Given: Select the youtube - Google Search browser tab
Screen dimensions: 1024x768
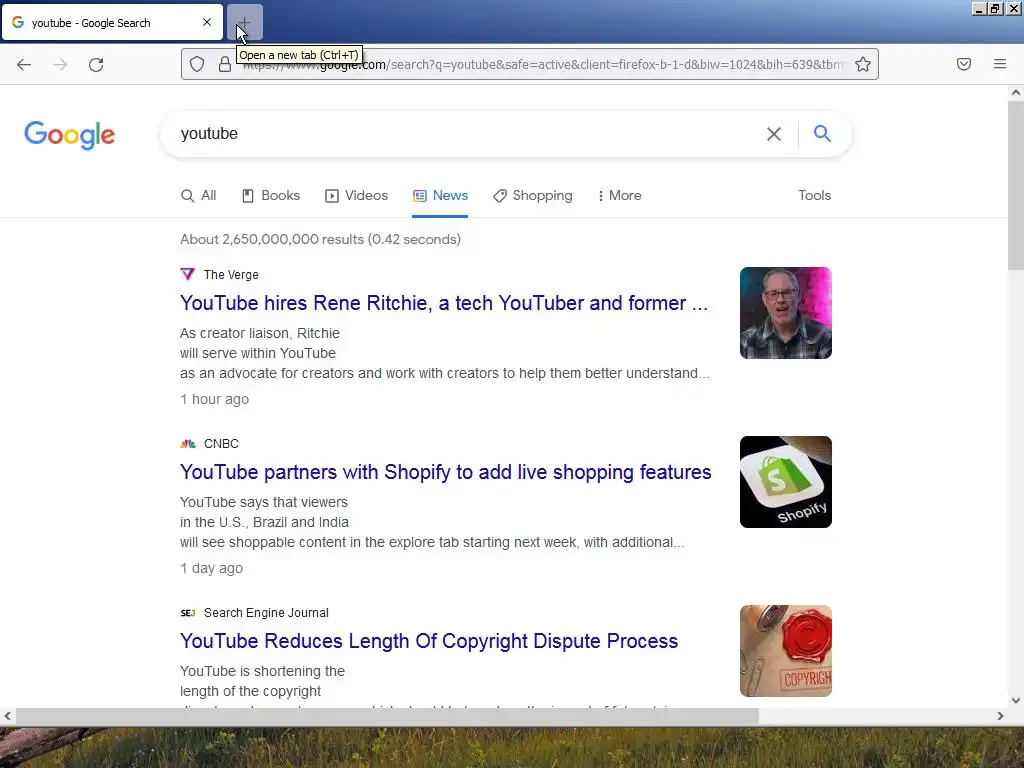Looking at the screenshot, I should point(112,23).
